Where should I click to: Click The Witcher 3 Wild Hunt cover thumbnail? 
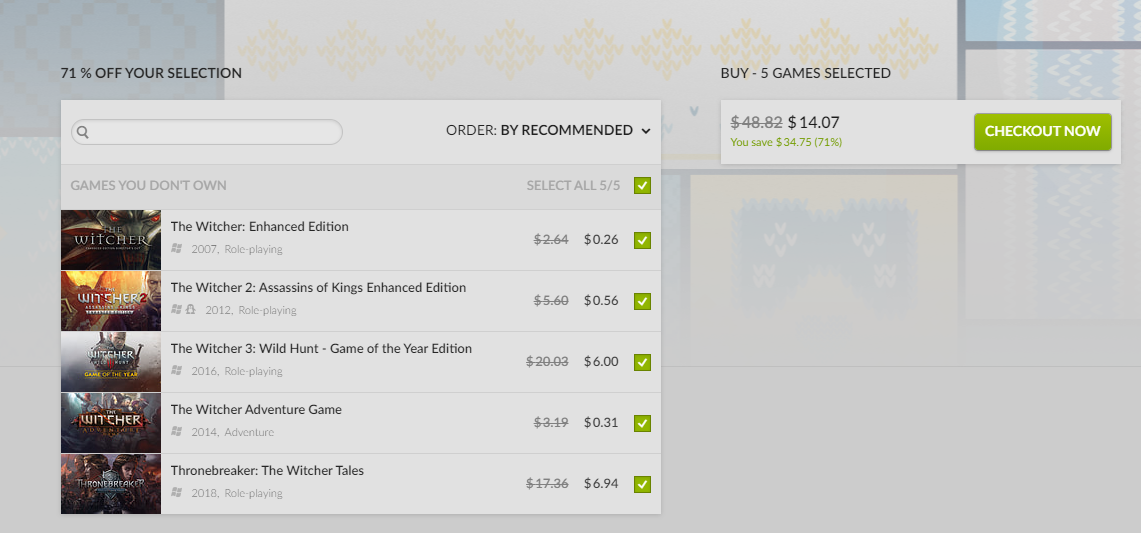point(111,362)
